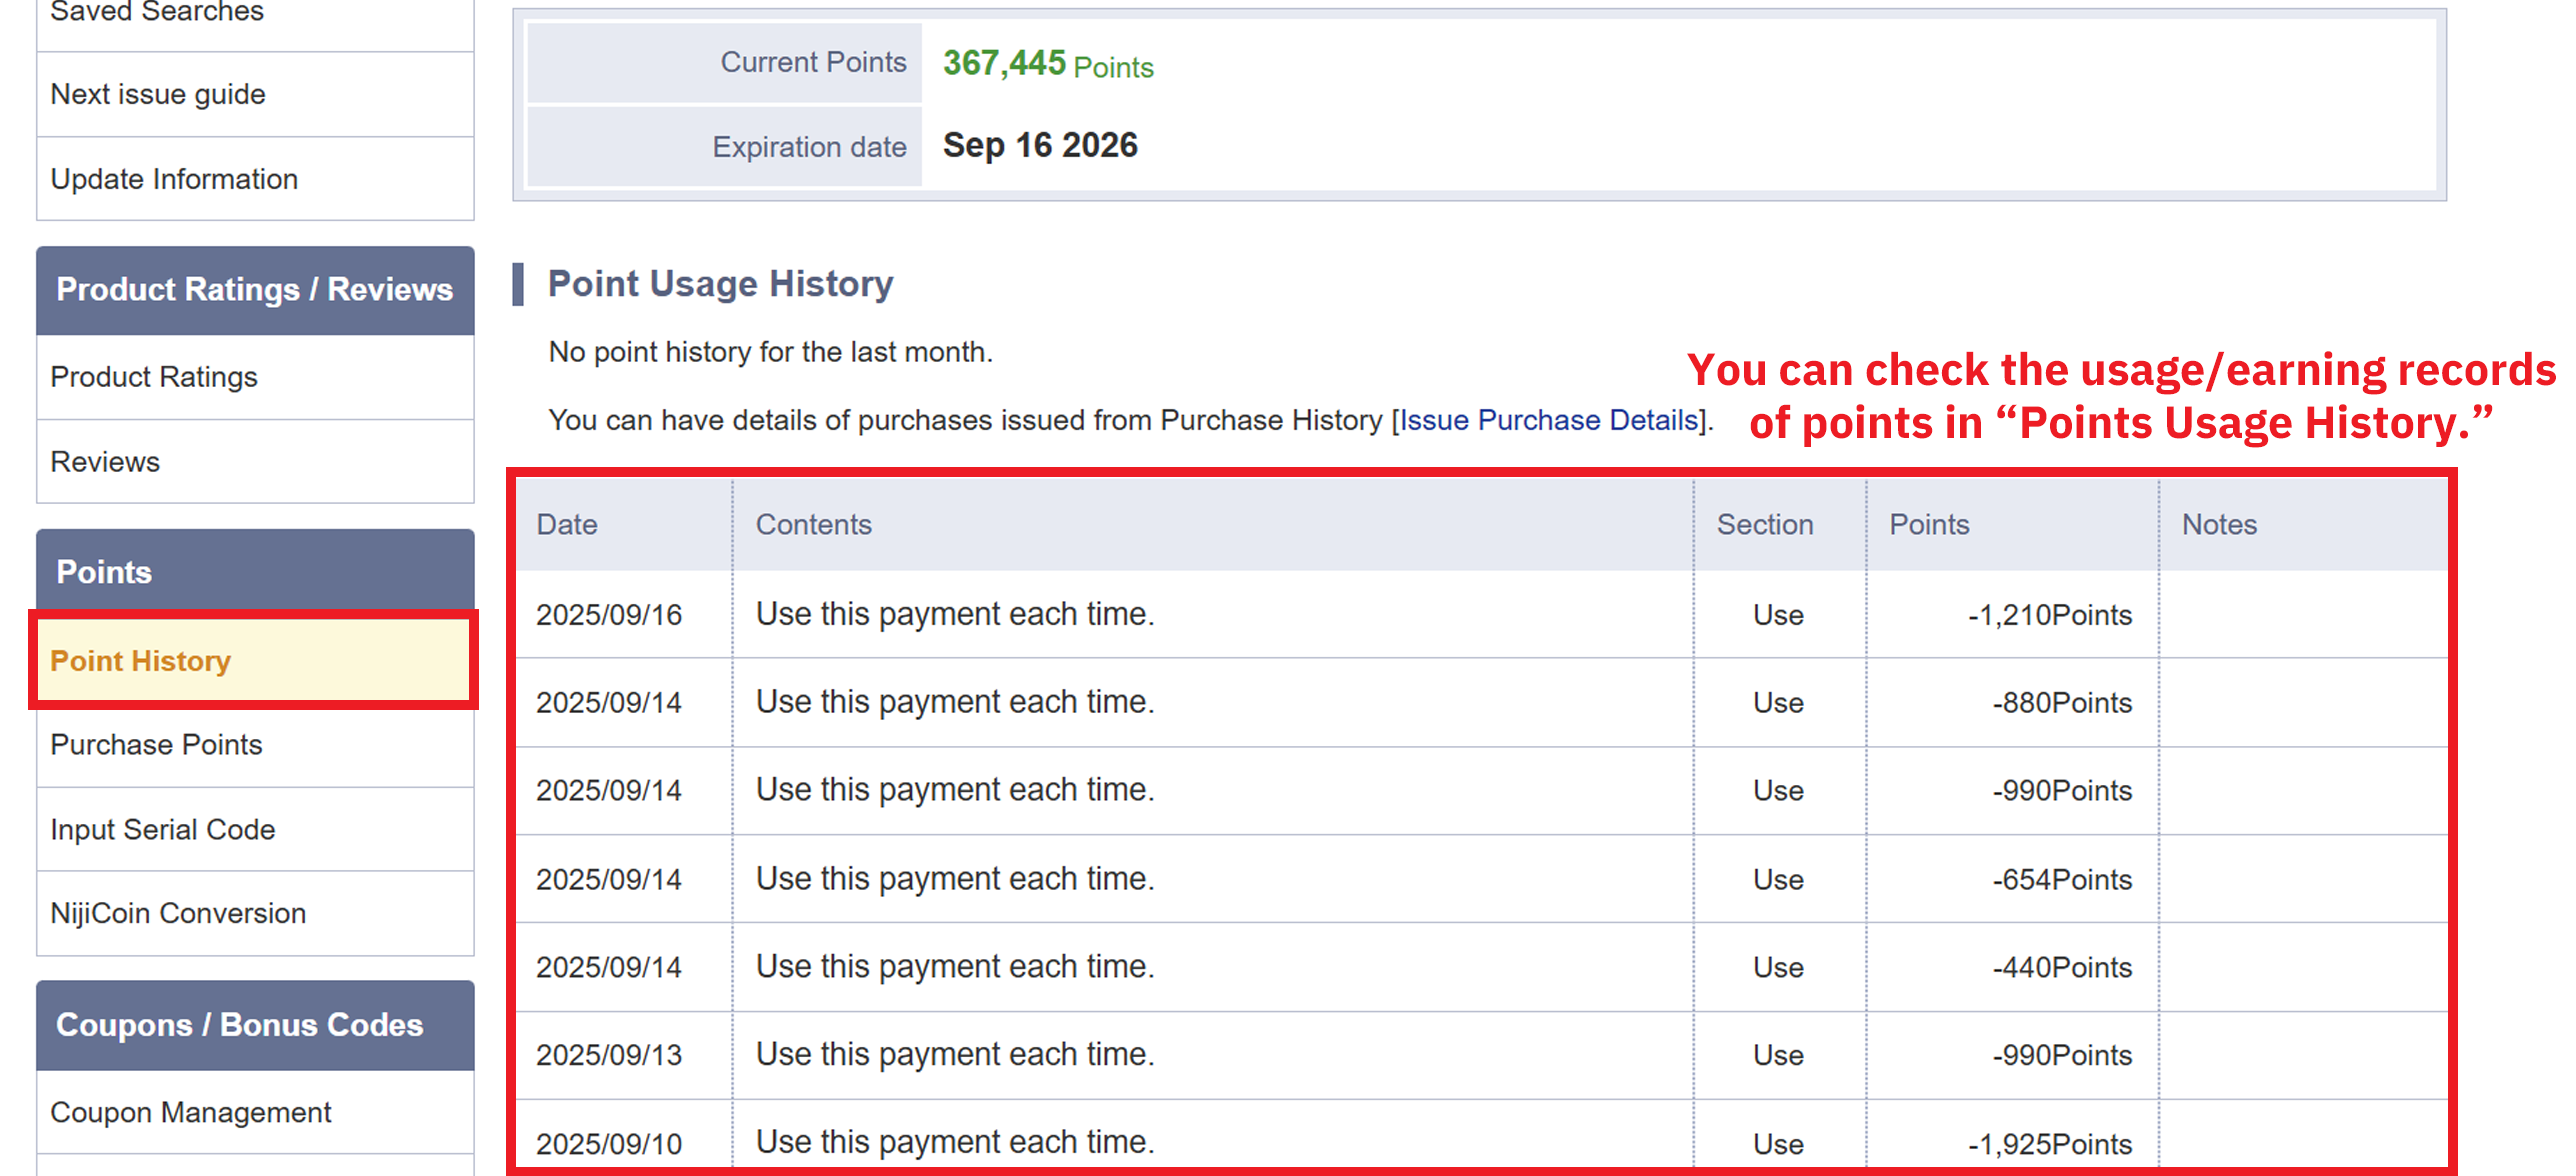Click the Product Ratings / Reviews header

click(254, 290)
